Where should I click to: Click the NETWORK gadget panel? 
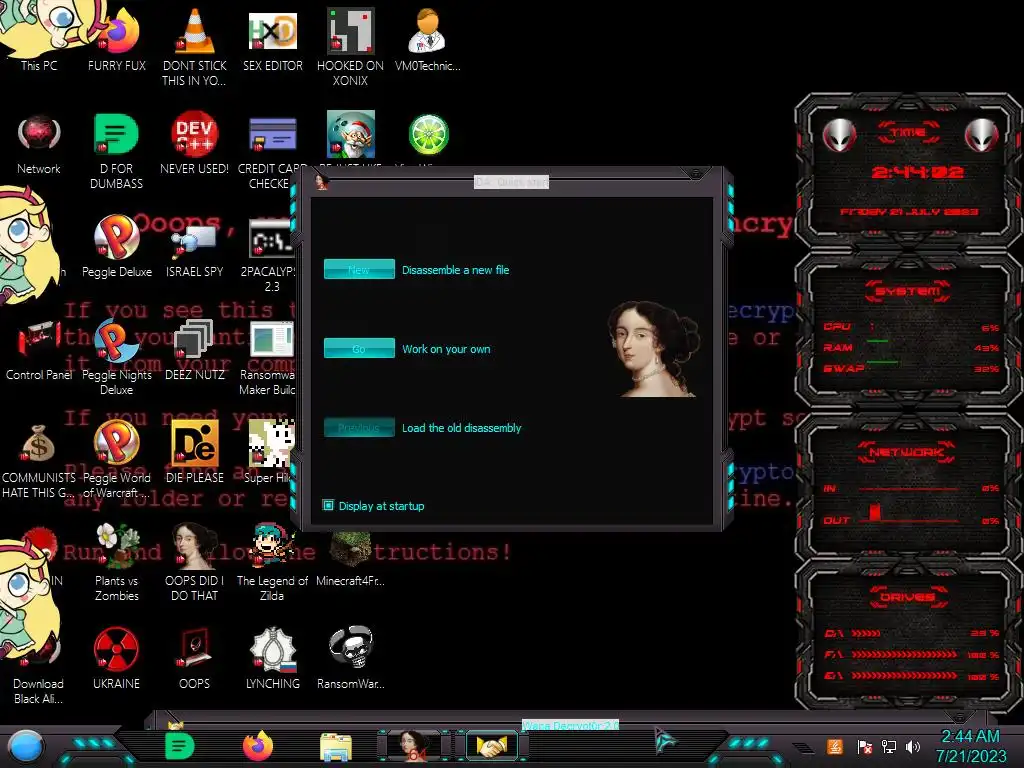(x=908, y=488)
